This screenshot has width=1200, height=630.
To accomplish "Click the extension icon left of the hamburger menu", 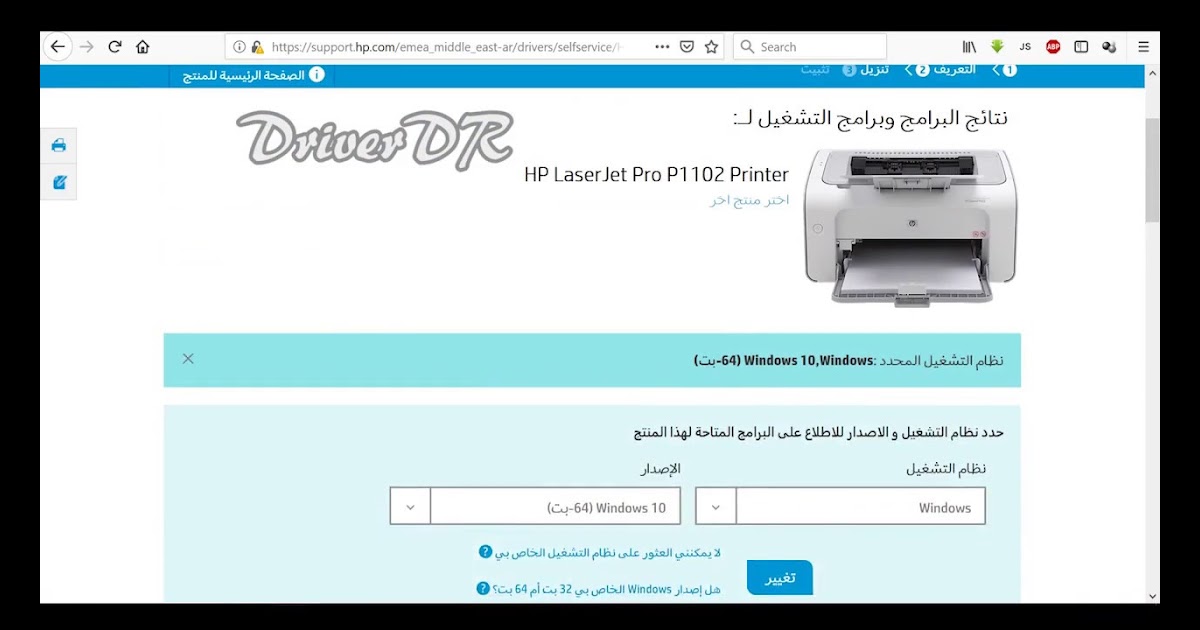I will coord(1109,47).
